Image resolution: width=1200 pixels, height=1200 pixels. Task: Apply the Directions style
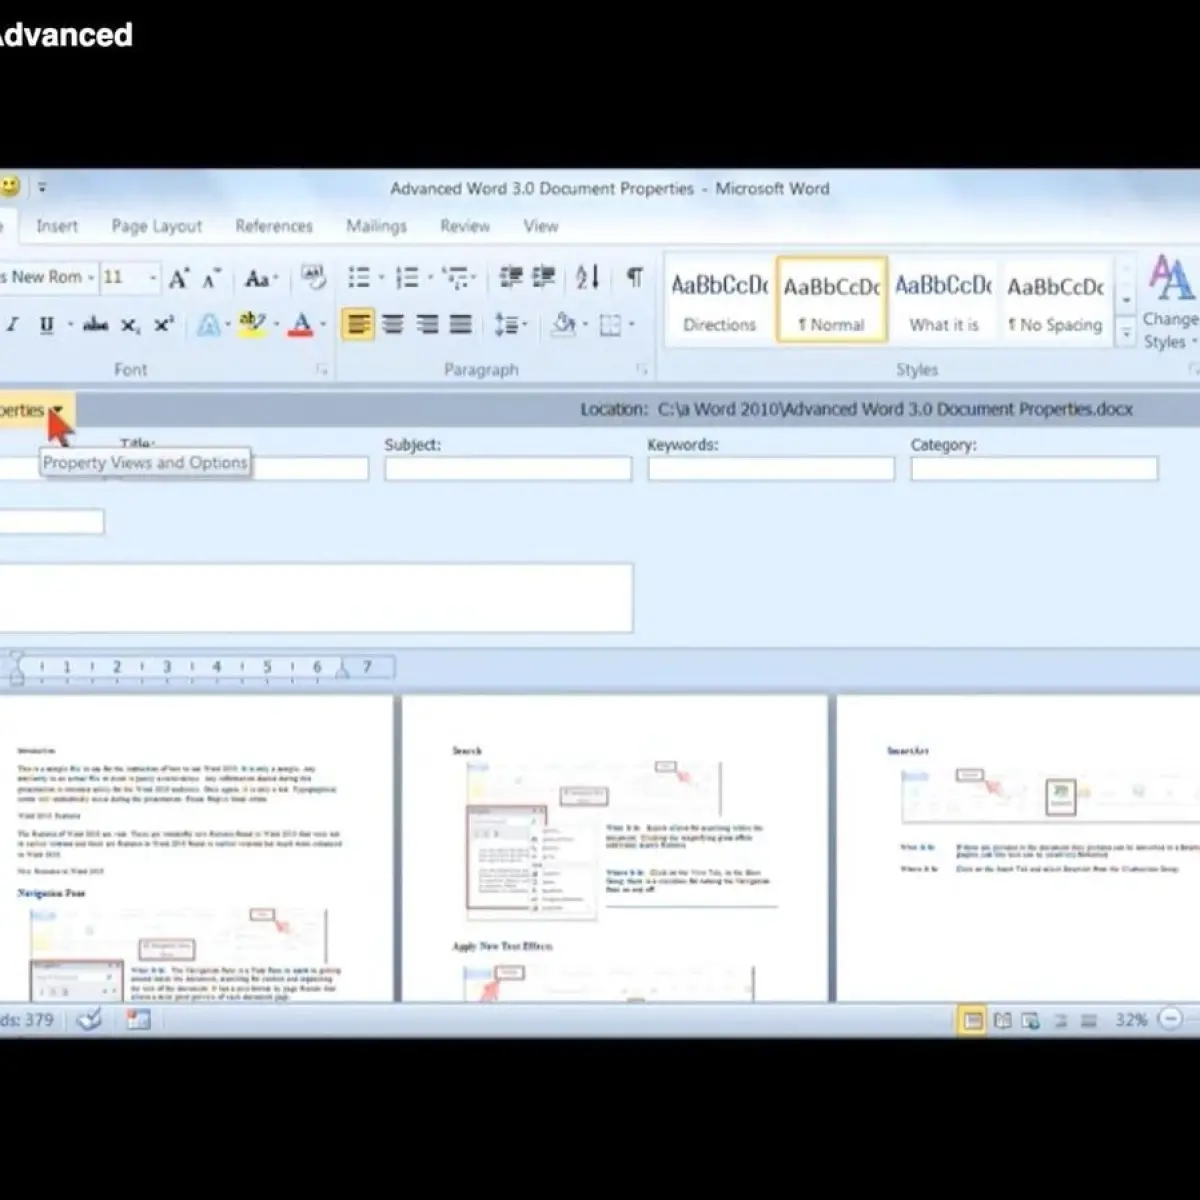click(720, 301)
